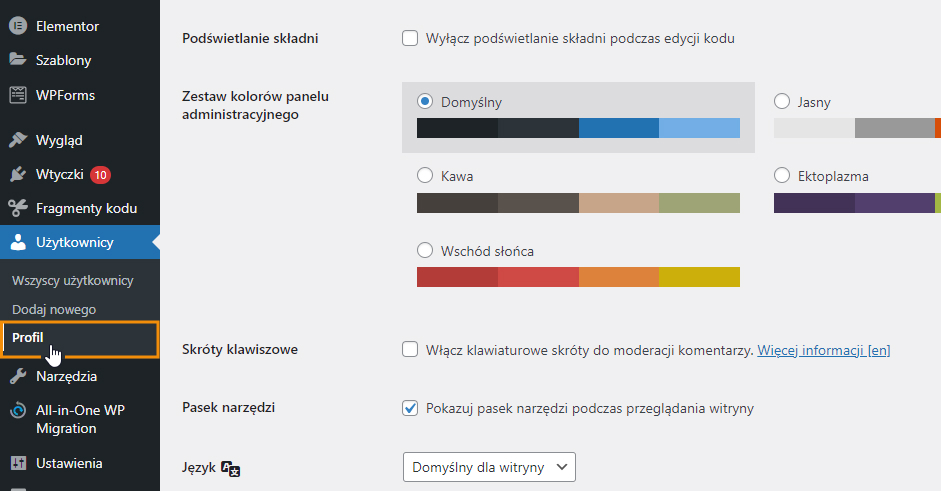Image resolution: width=941 pixels, height=491 pixels.
Task: Click the Wtyczki plugin icon
Action: point(18,174)
